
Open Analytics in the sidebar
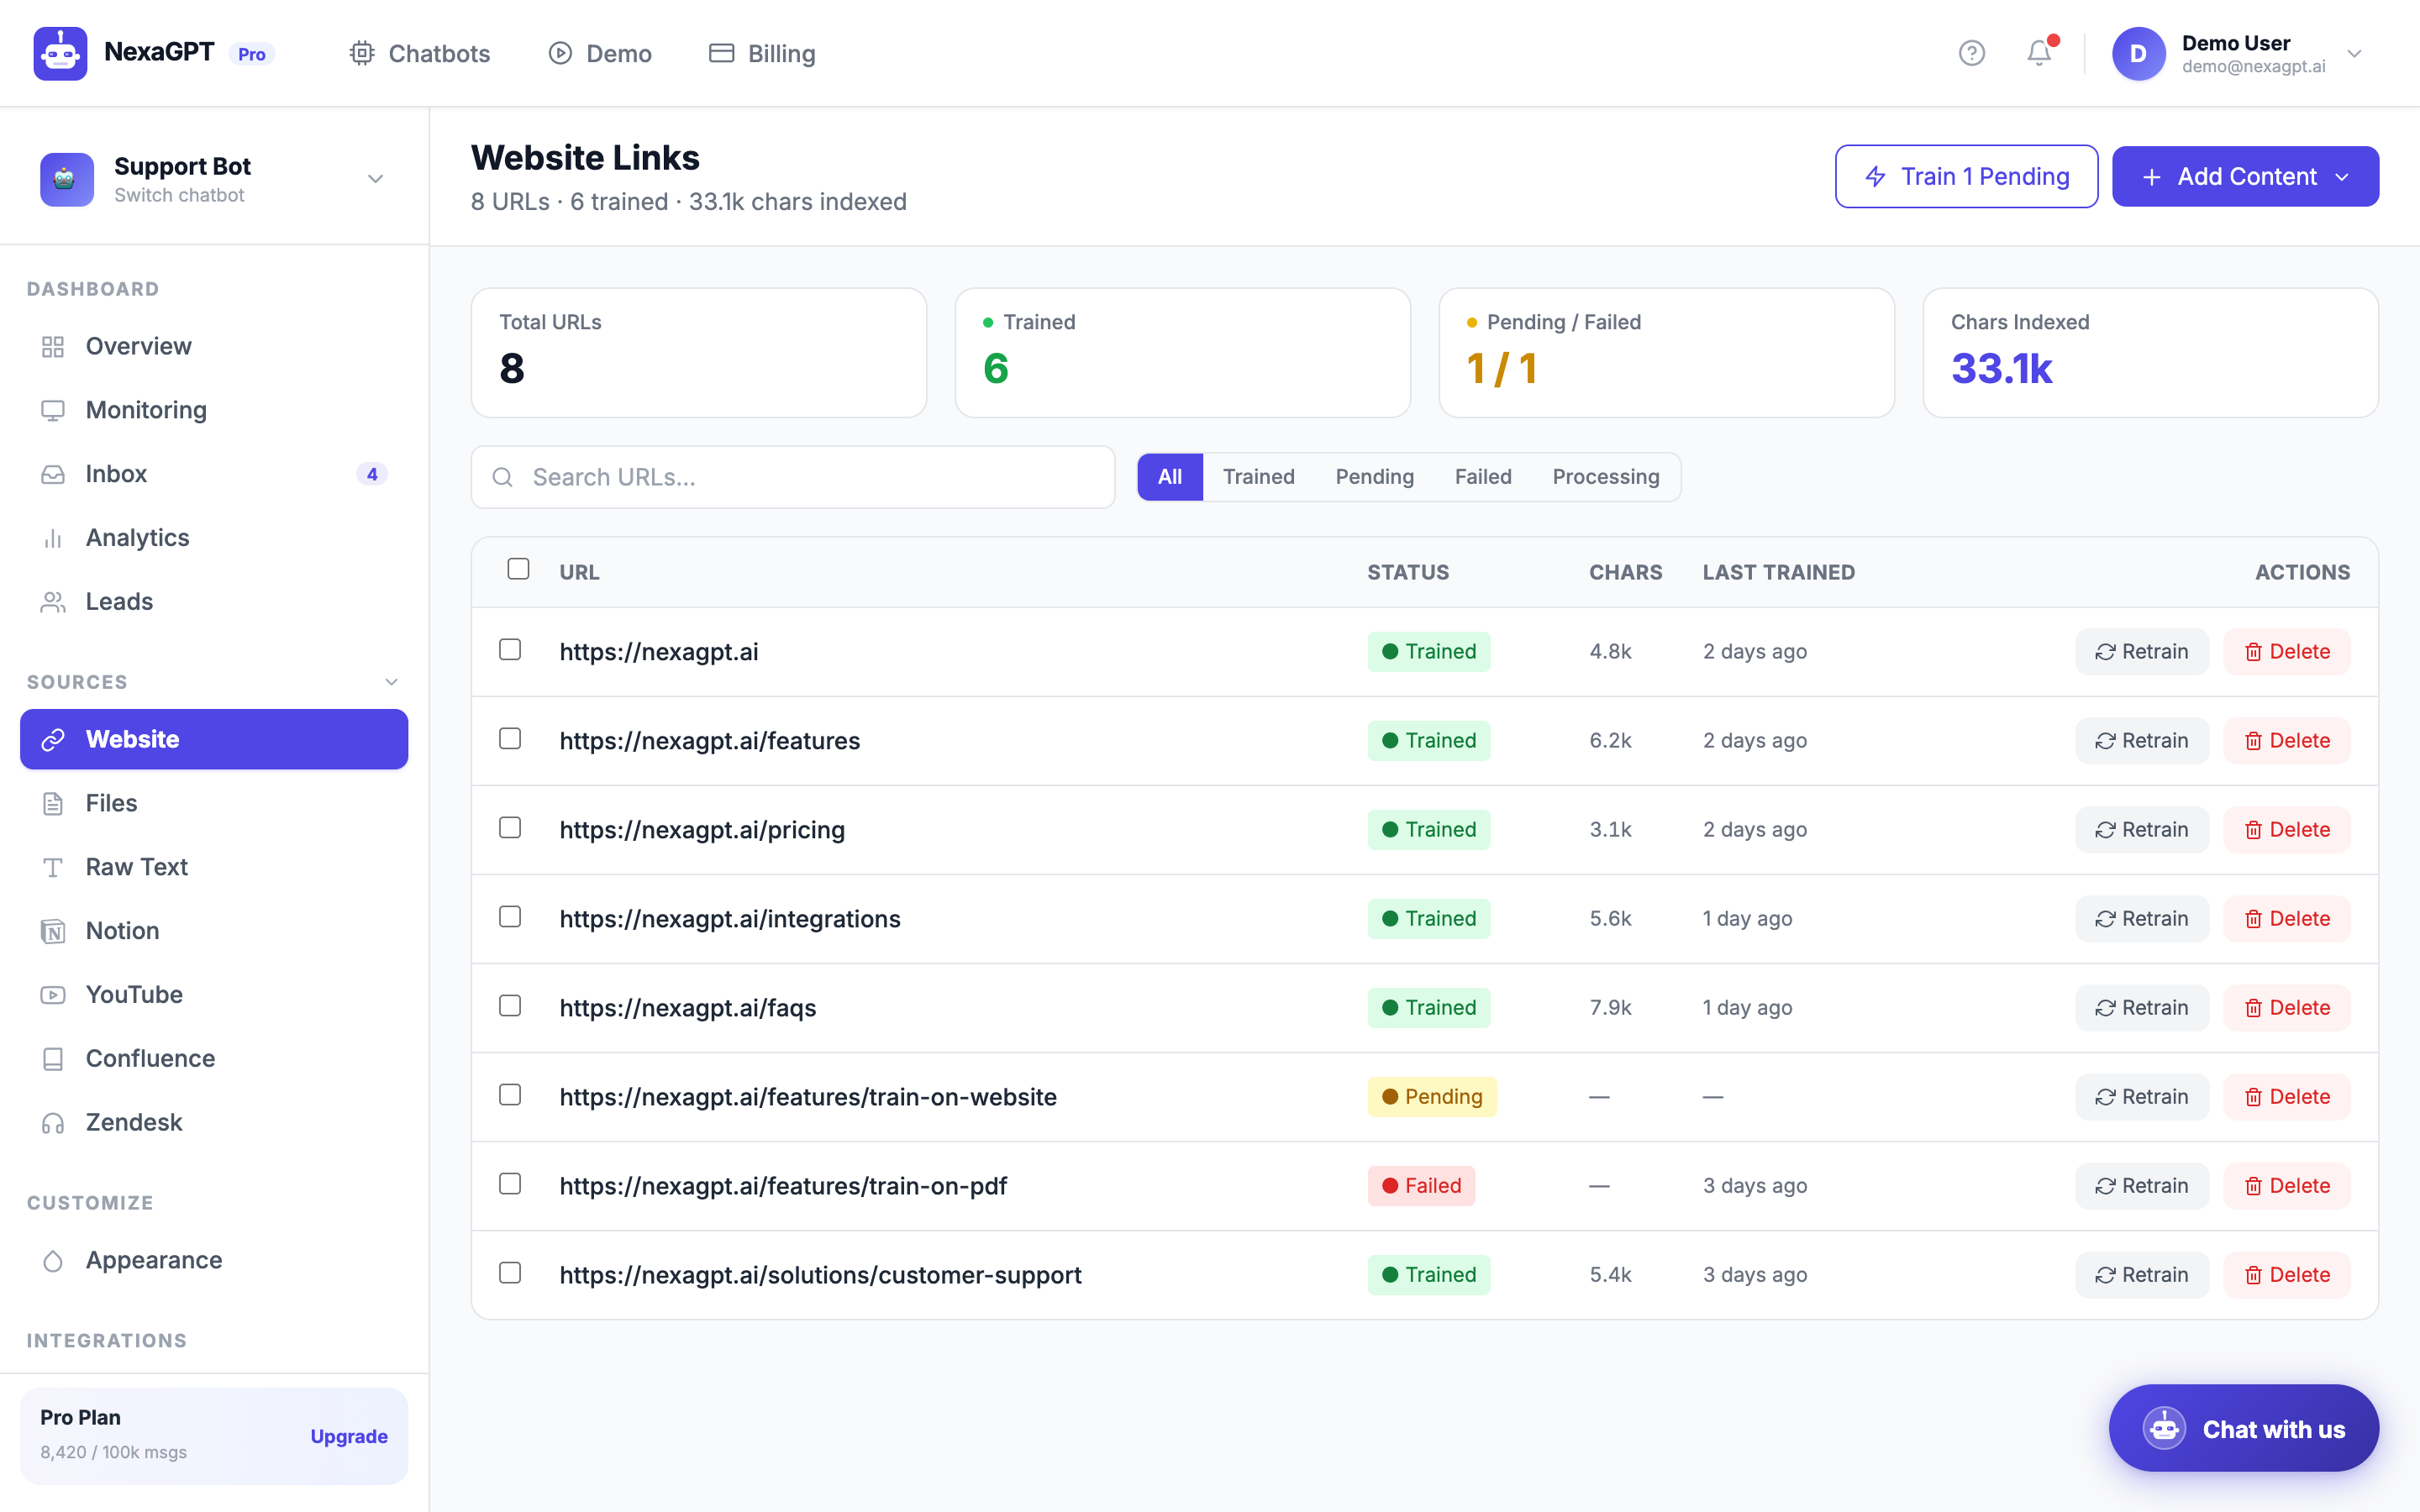[214, 538]
